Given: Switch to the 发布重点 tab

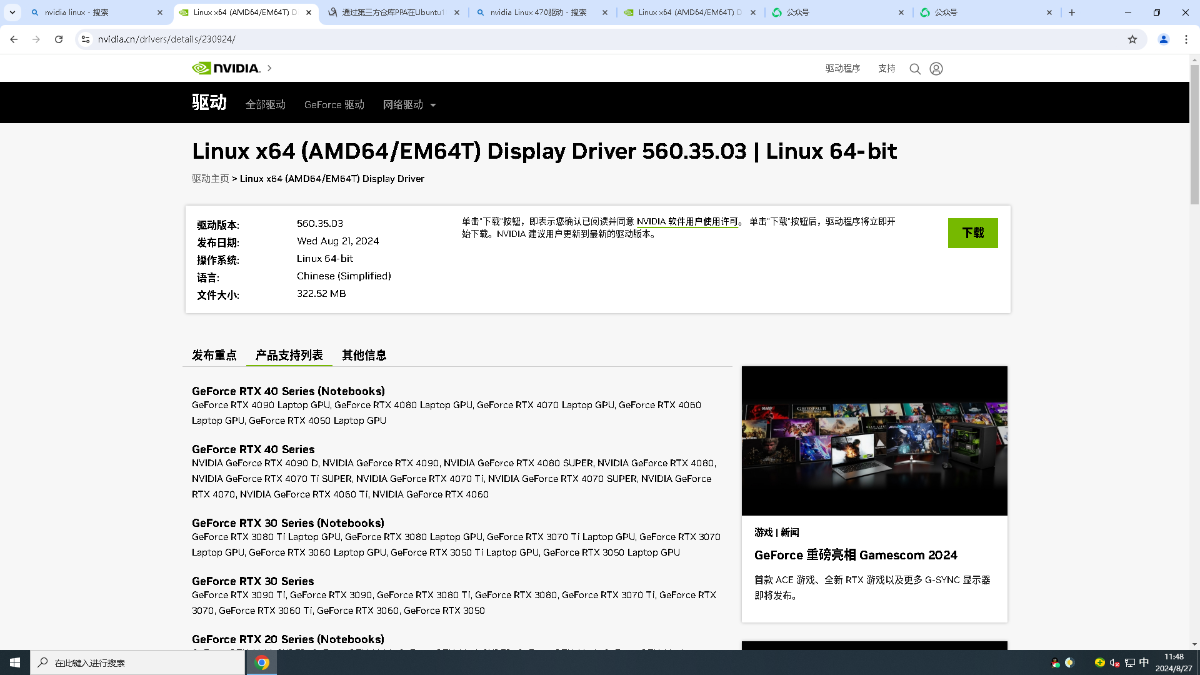Looking at the screenshot, I should pos(214,355).
